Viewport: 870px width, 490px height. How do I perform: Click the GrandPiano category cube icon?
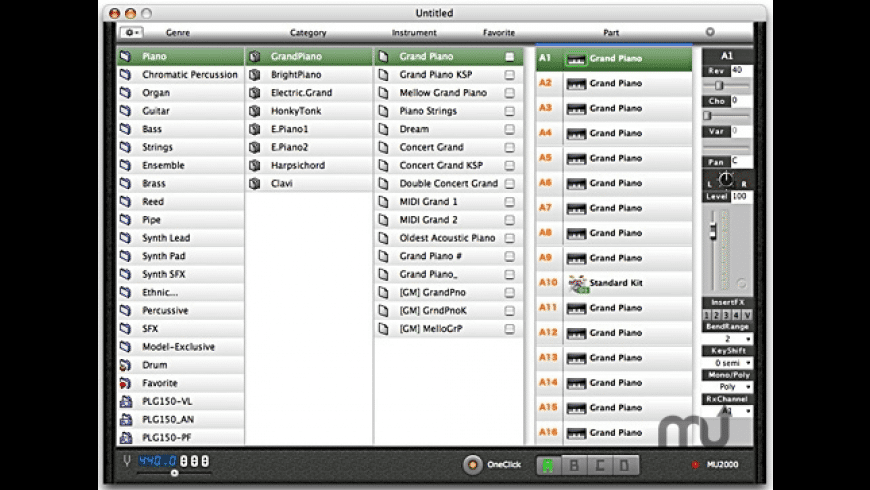pyautogui.click(x=255, y=56)
